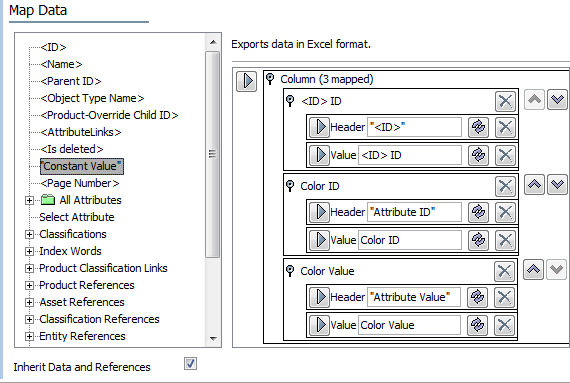The width and height of the screenshot is (570, 383).
Task: Click arrow button for <ID> ID Header
Action: coord(320,127)
